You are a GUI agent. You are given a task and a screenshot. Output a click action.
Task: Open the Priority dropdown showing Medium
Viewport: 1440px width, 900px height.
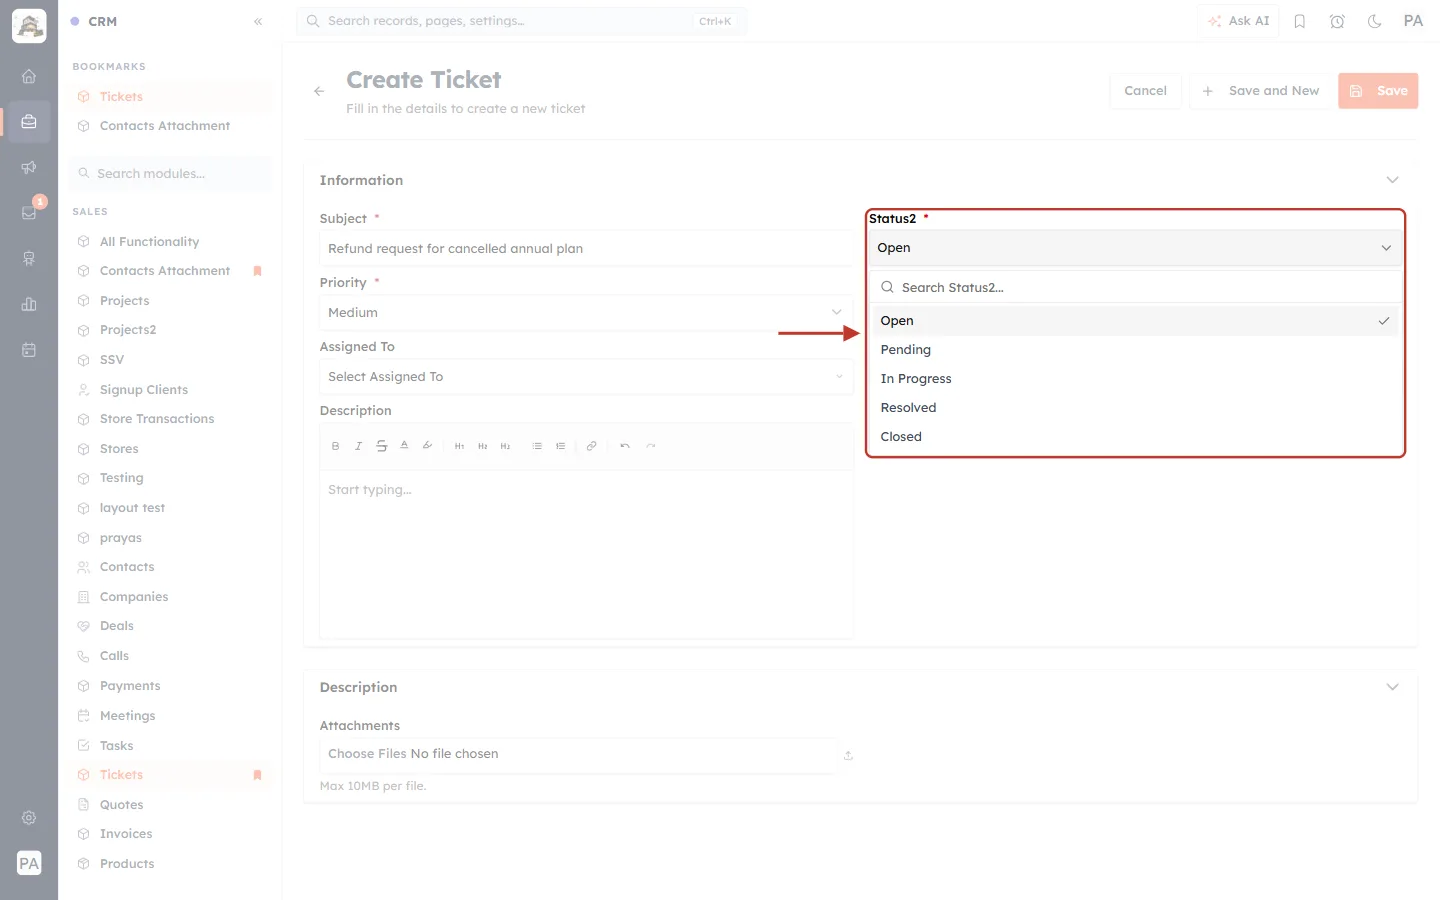[586, 313]
